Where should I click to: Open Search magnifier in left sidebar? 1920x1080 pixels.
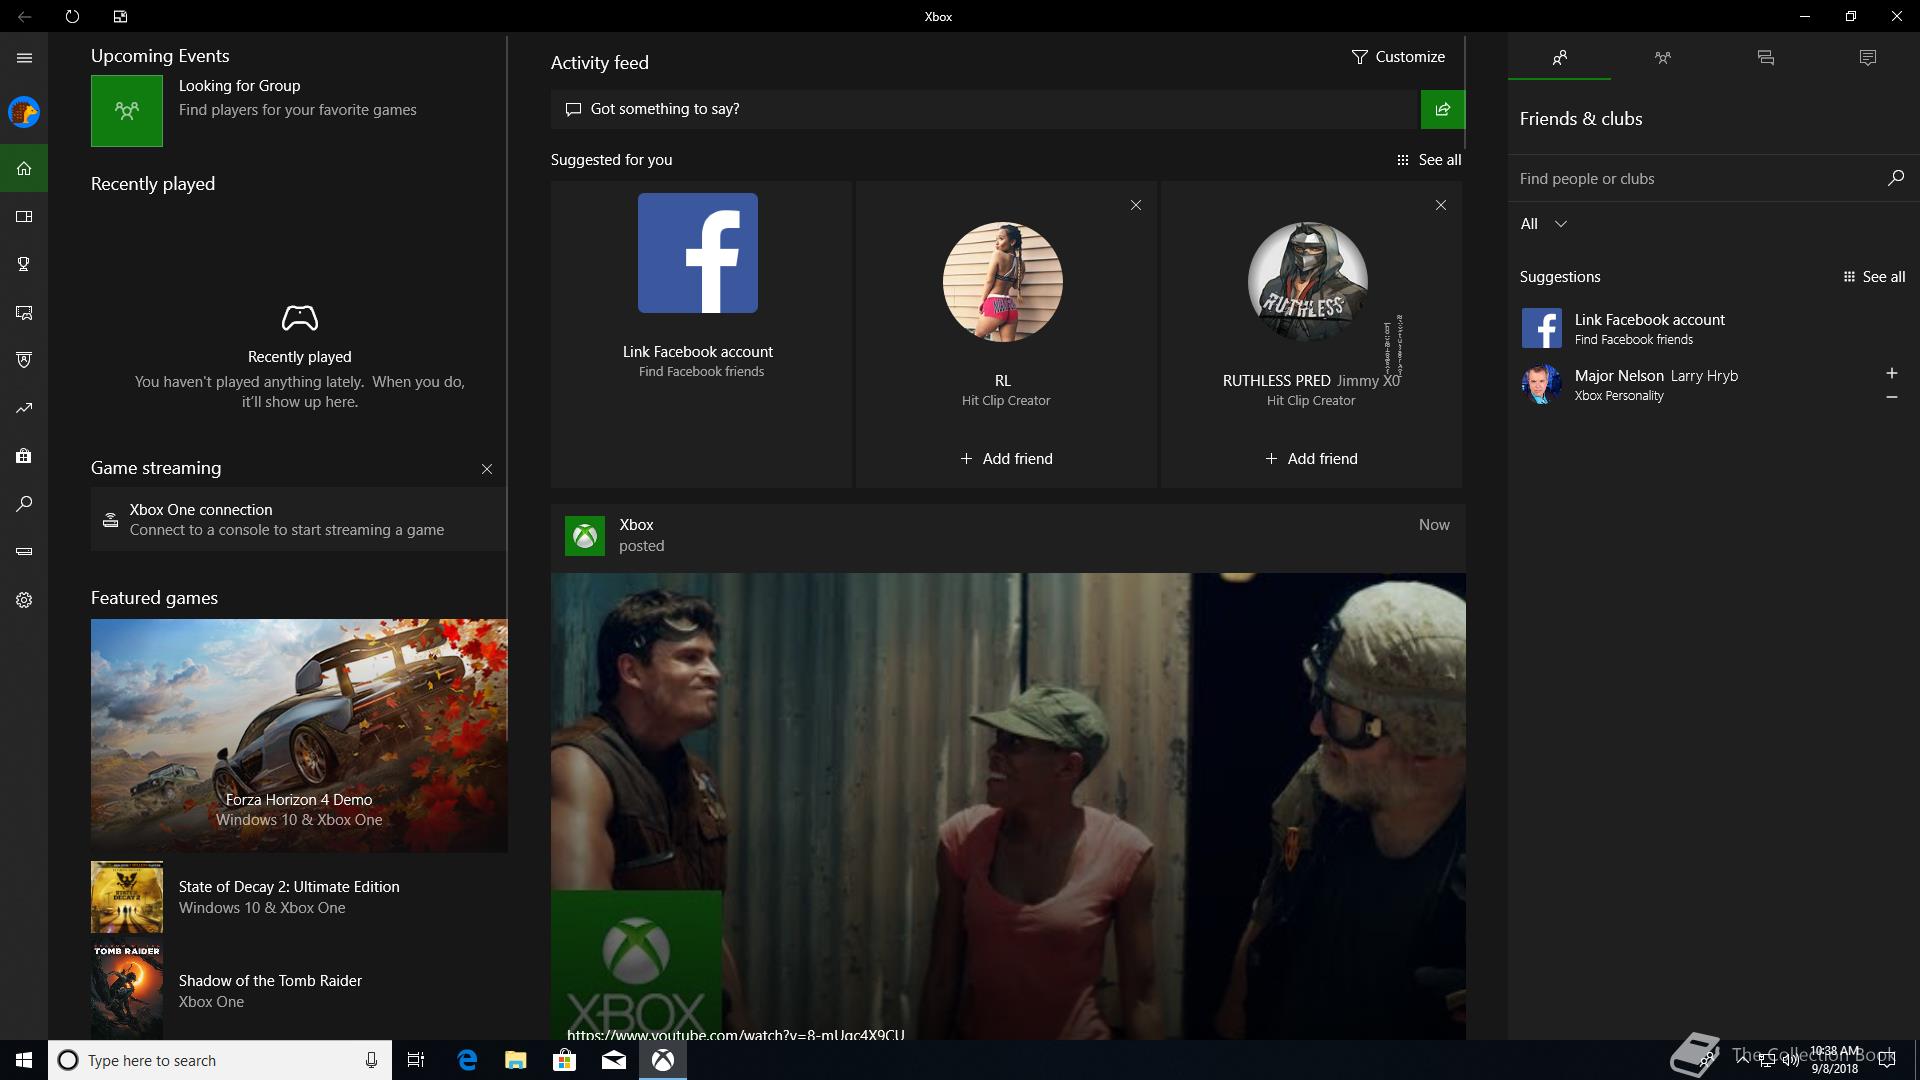point(24,504)
